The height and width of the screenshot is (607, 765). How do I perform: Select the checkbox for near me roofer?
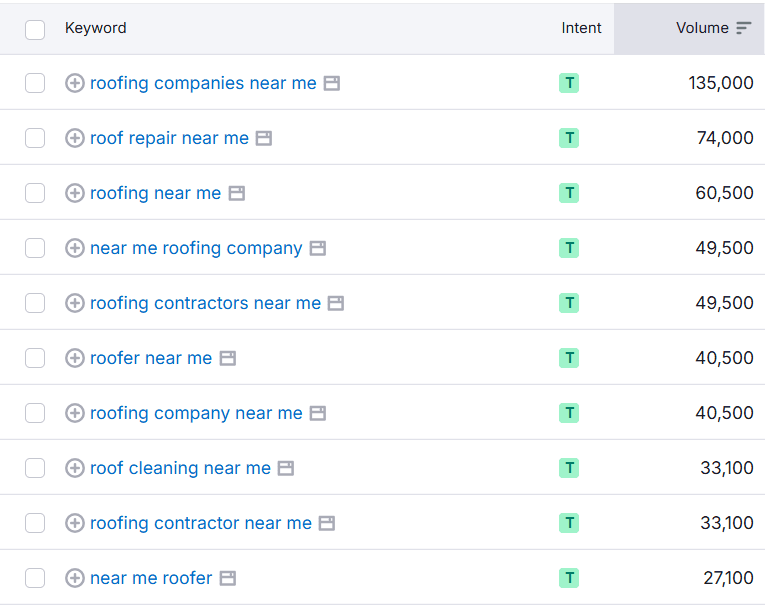(35, 578)
